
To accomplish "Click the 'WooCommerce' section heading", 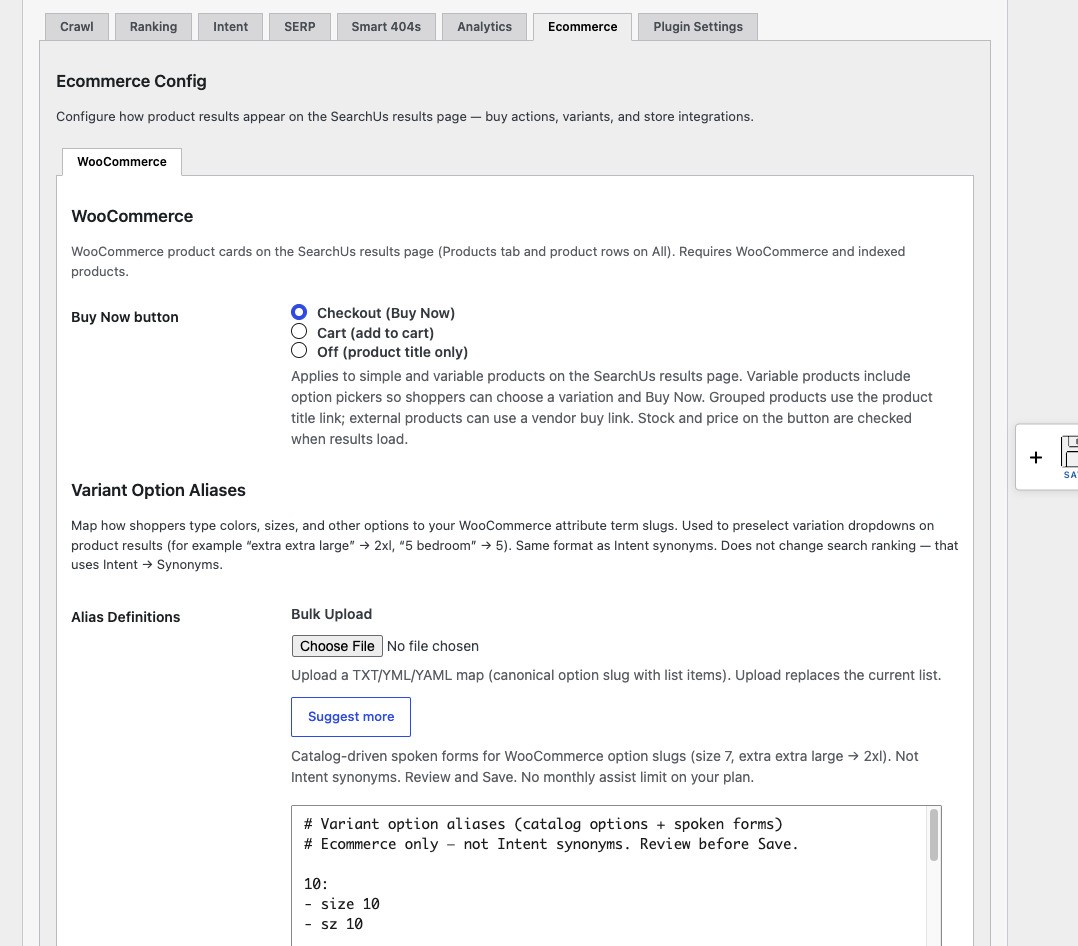I will pyautogui.click(x=132, y=216).
